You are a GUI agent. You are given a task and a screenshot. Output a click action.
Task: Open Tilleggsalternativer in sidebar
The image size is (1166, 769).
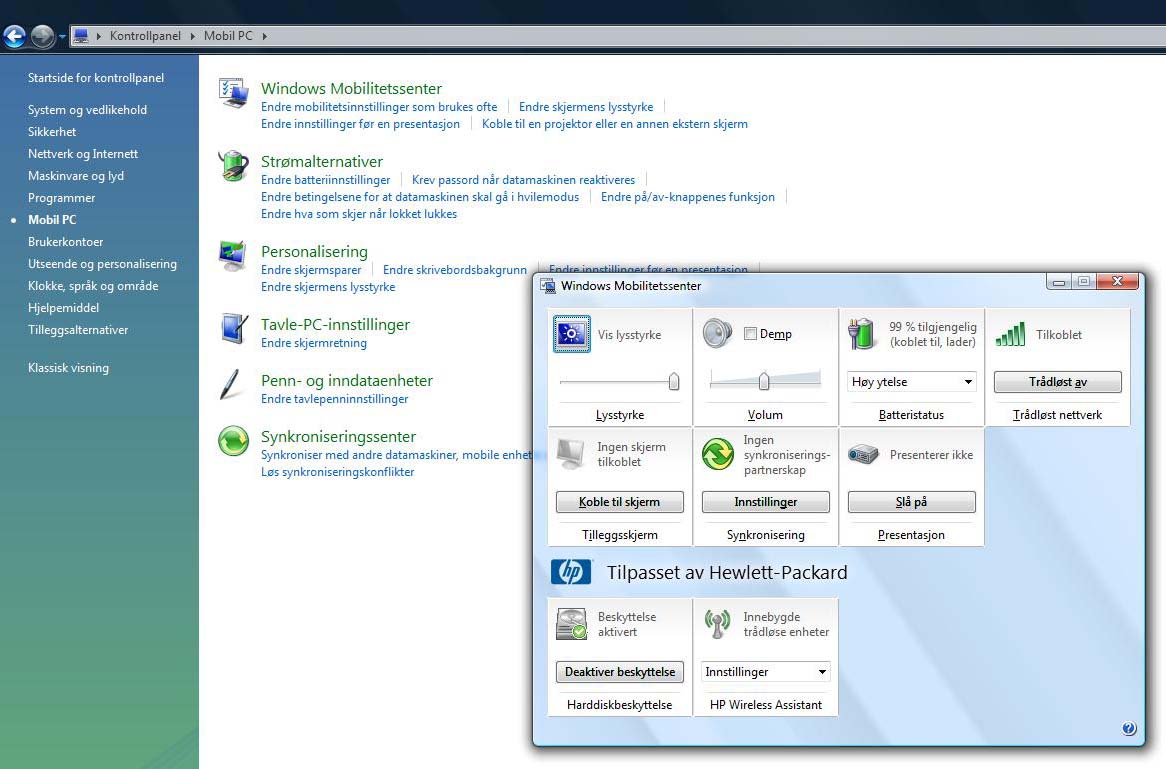click(x=78, y=329)
